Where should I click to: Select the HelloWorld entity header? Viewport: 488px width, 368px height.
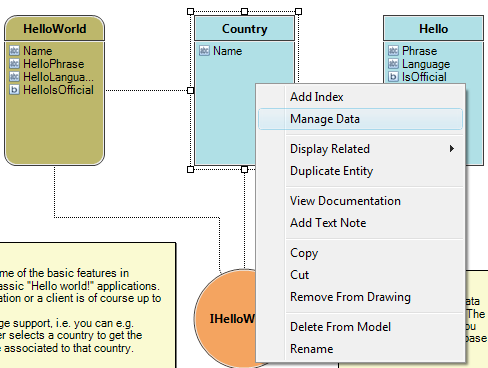coord(55,29)
